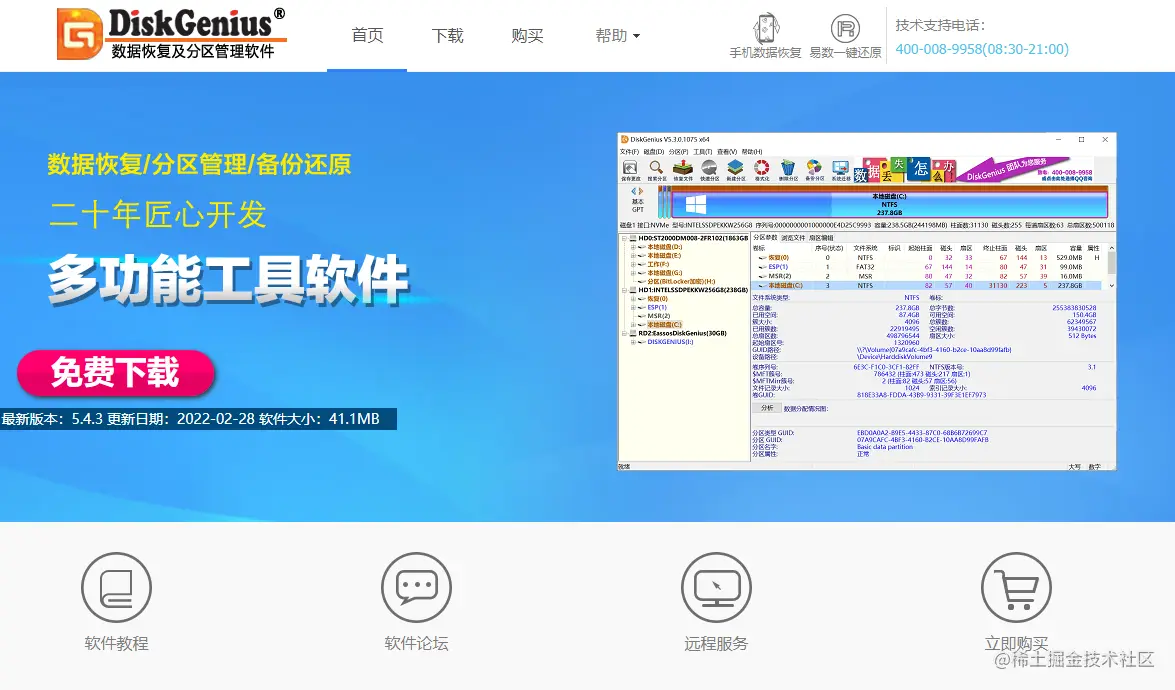
Task: Click next disk arrow above 基本 GPT
Action: click(x=641, y=192)
